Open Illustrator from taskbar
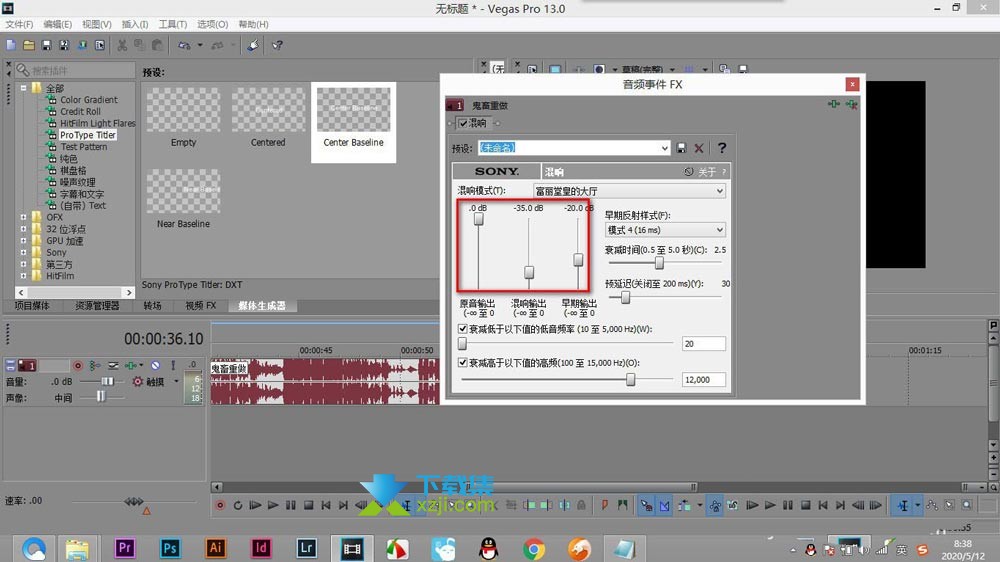This screenshot has height=562, width=1000. (216, 547)
